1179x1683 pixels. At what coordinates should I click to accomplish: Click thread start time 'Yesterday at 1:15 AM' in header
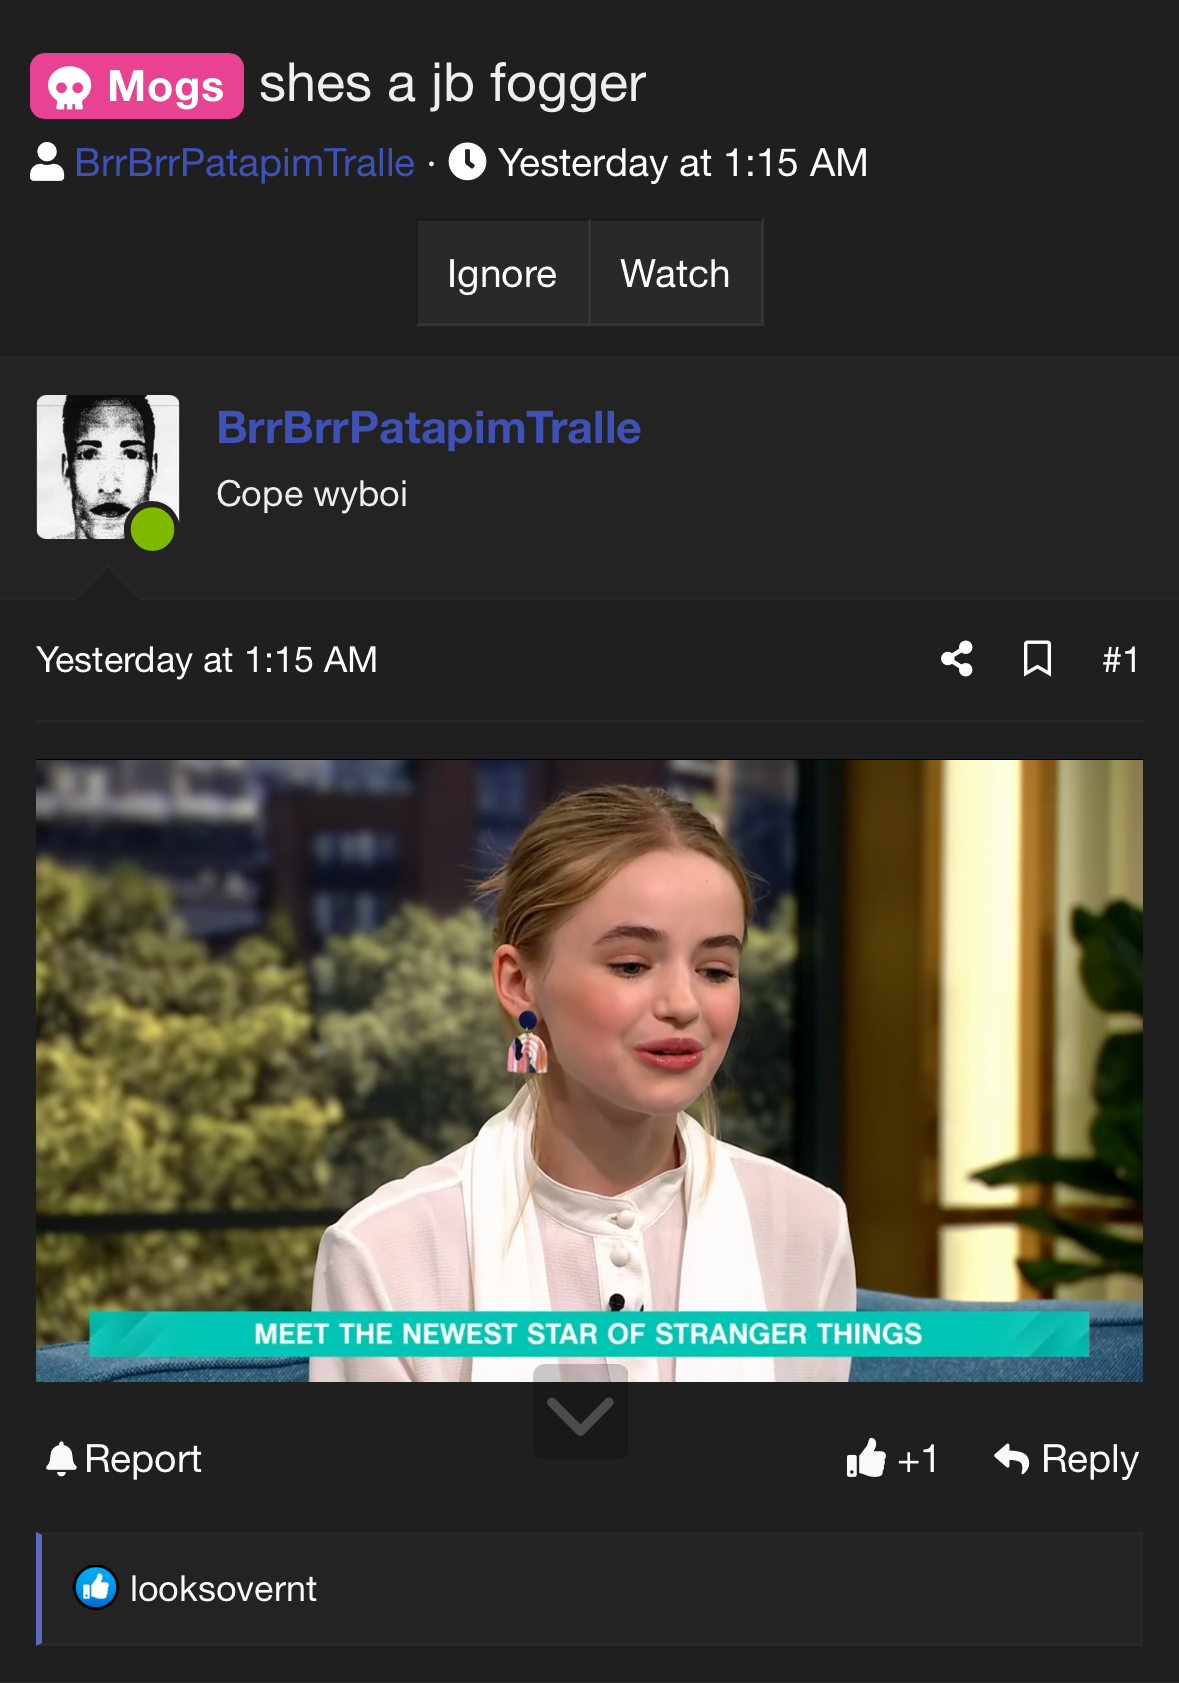tap(683, 163)
